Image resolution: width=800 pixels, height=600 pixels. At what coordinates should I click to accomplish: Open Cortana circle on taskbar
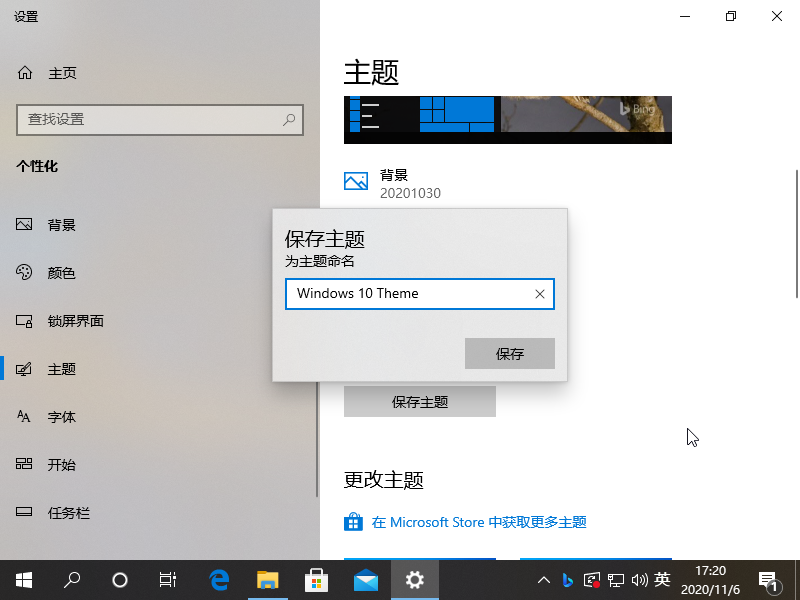120,580
